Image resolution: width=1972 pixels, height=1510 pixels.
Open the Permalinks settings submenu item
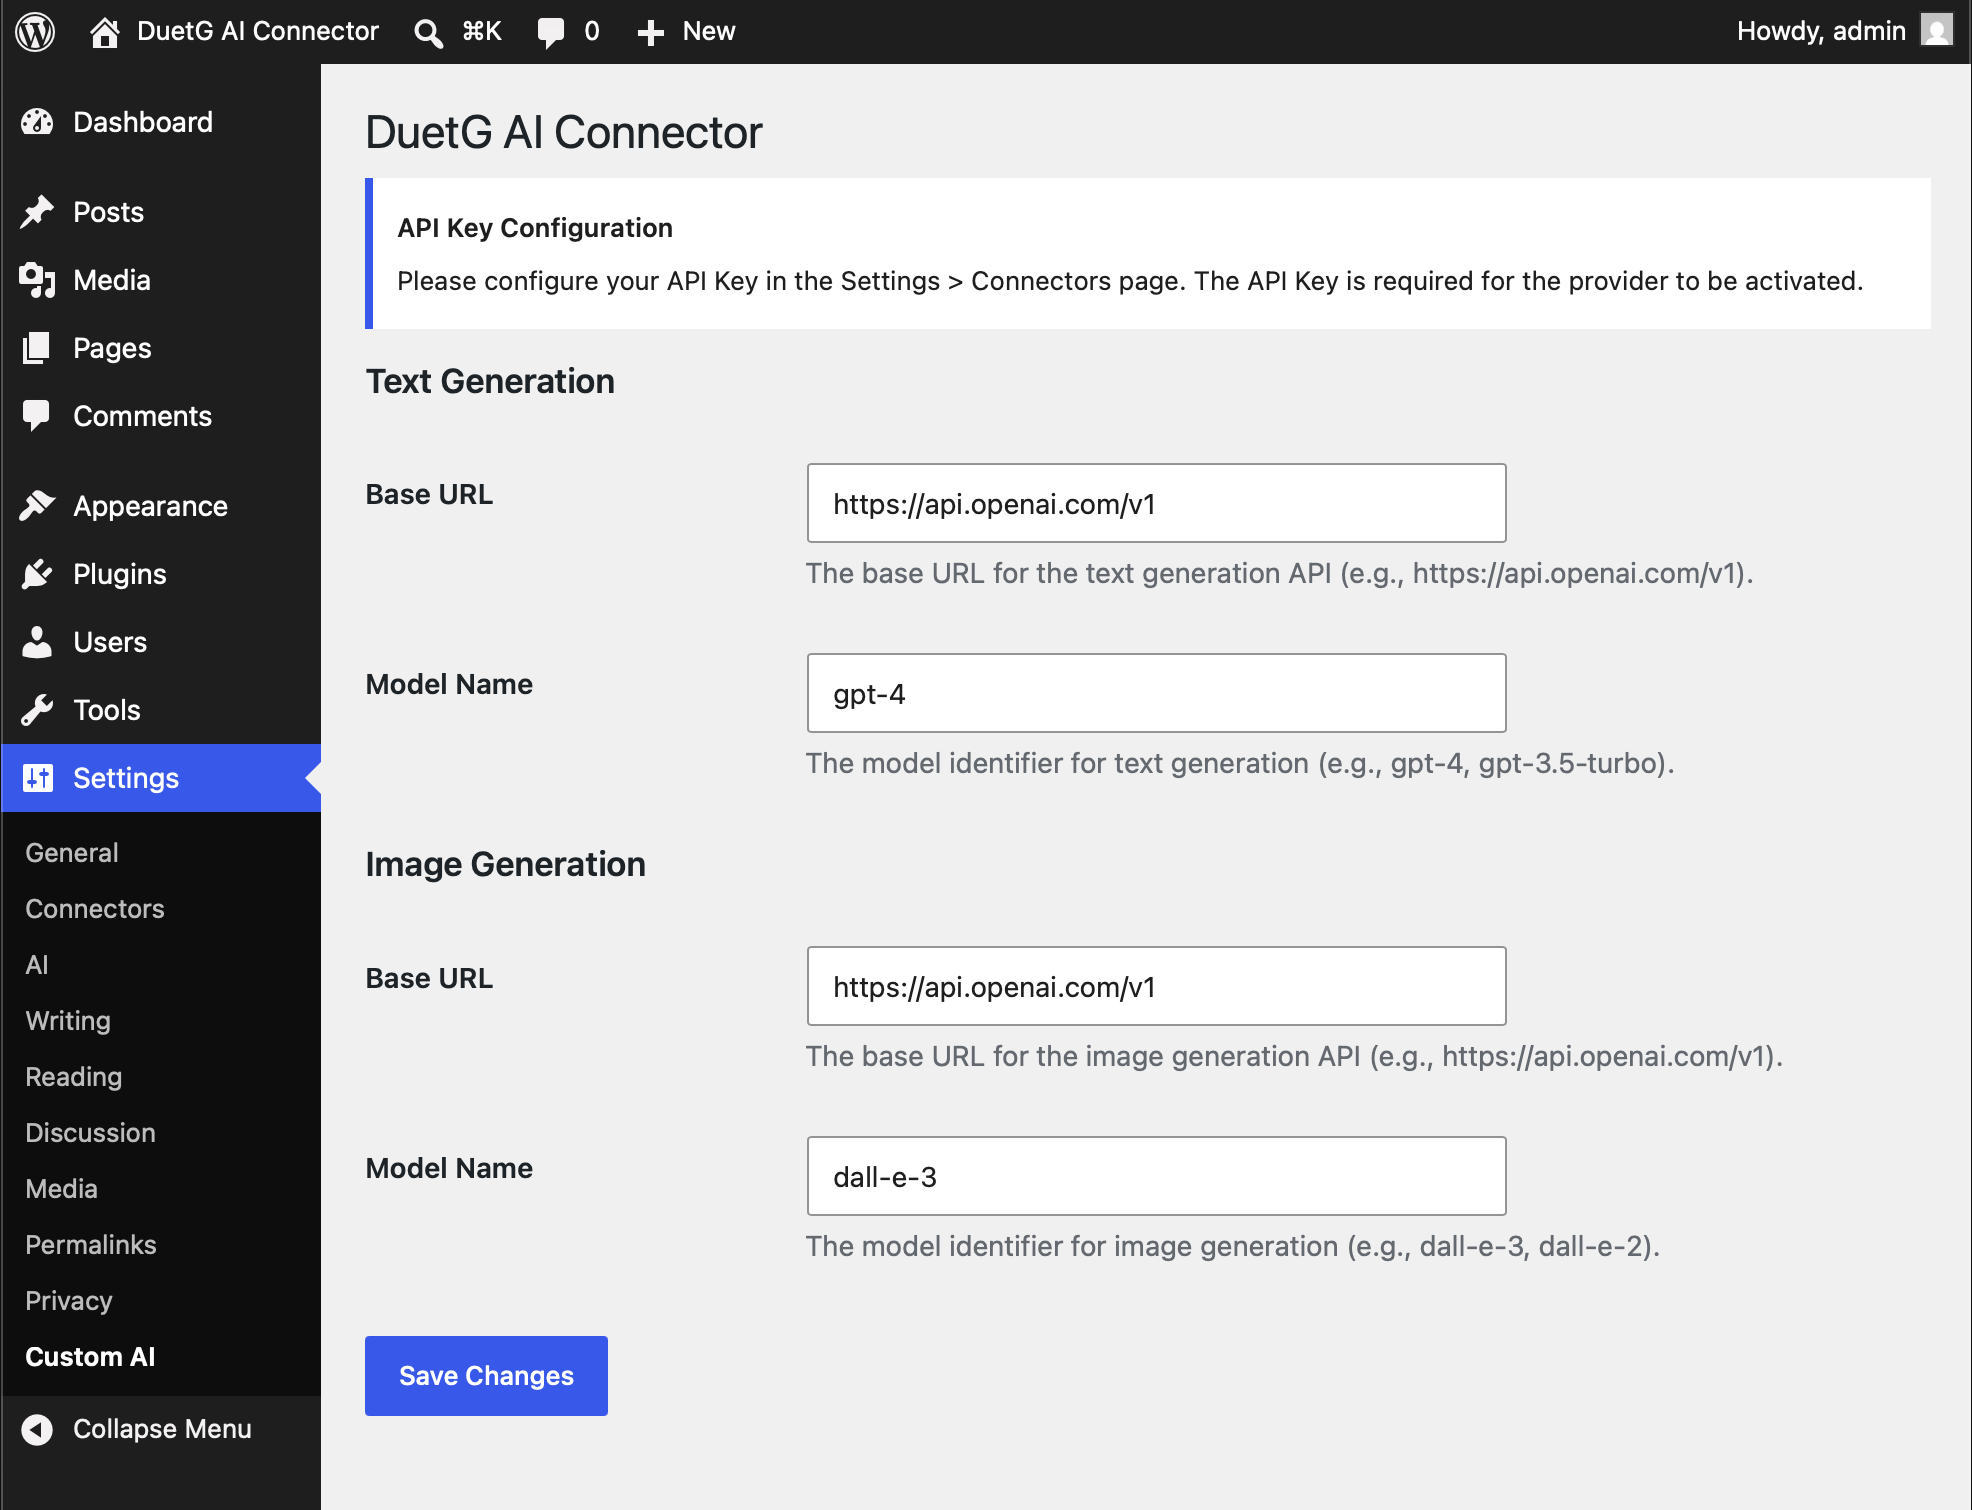pyautogui.click(x=91, y=1245)
